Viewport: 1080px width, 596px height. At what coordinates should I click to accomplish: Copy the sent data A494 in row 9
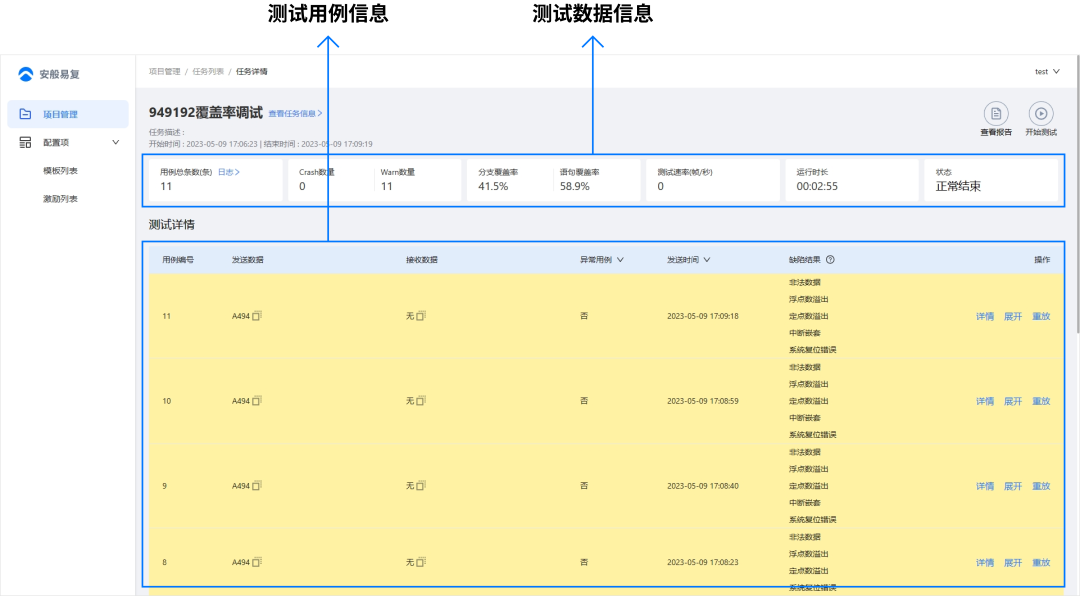[257, 486]
